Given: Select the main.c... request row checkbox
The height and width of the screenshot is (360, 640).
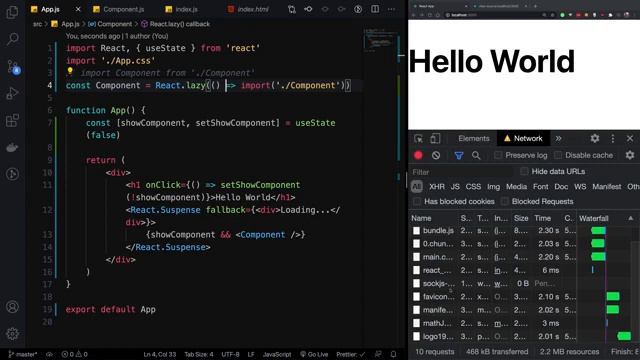Looking at the screenshot, I should coord(416,257).
